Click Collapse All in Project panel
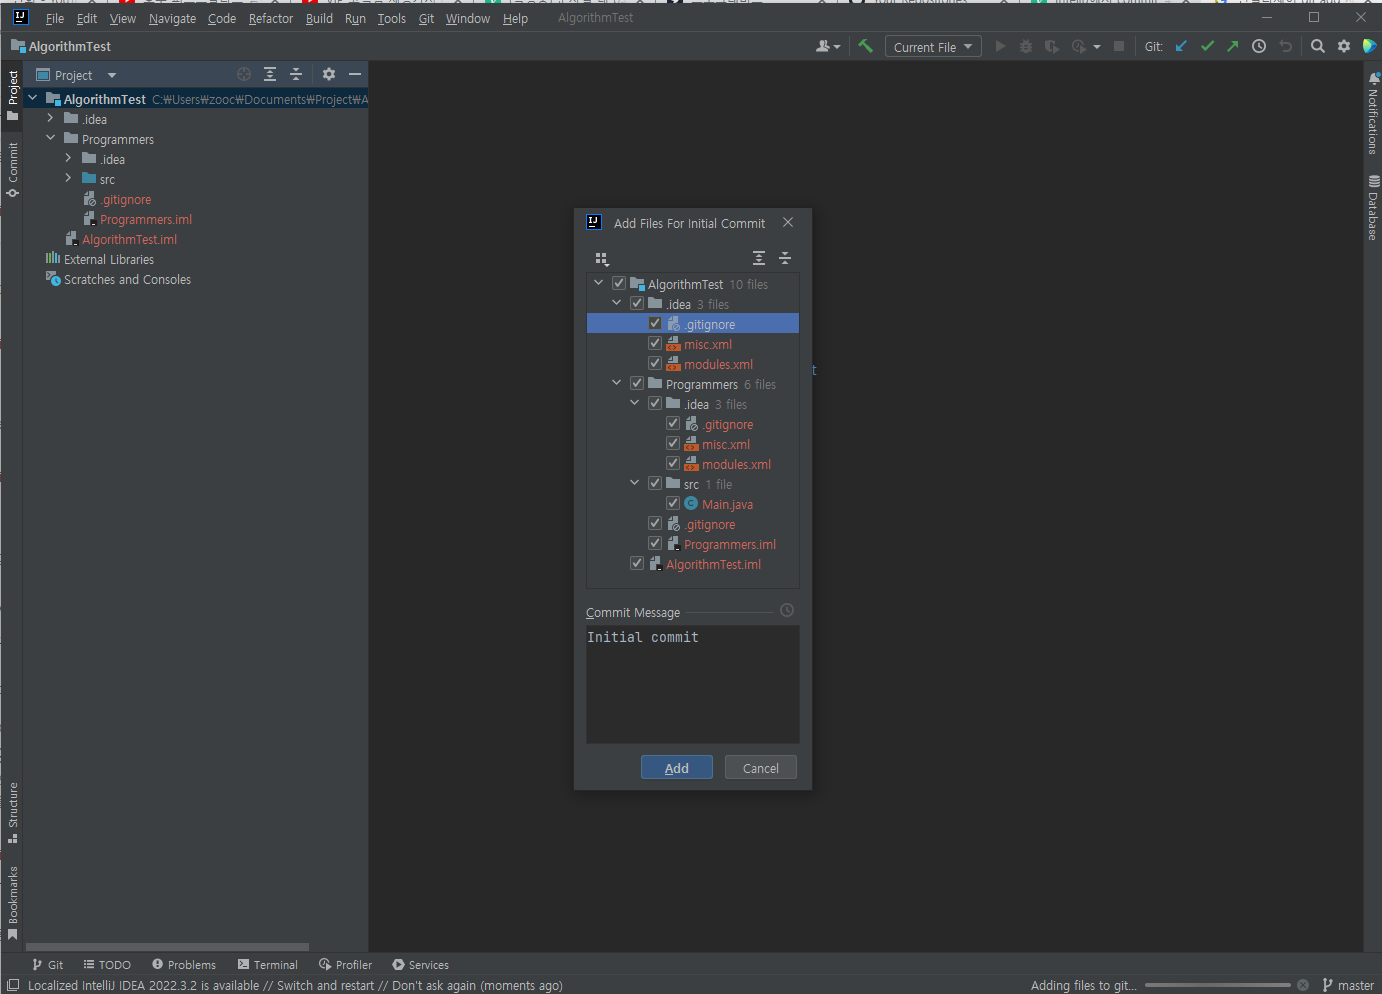1382x994 pixels. [296, 74]
